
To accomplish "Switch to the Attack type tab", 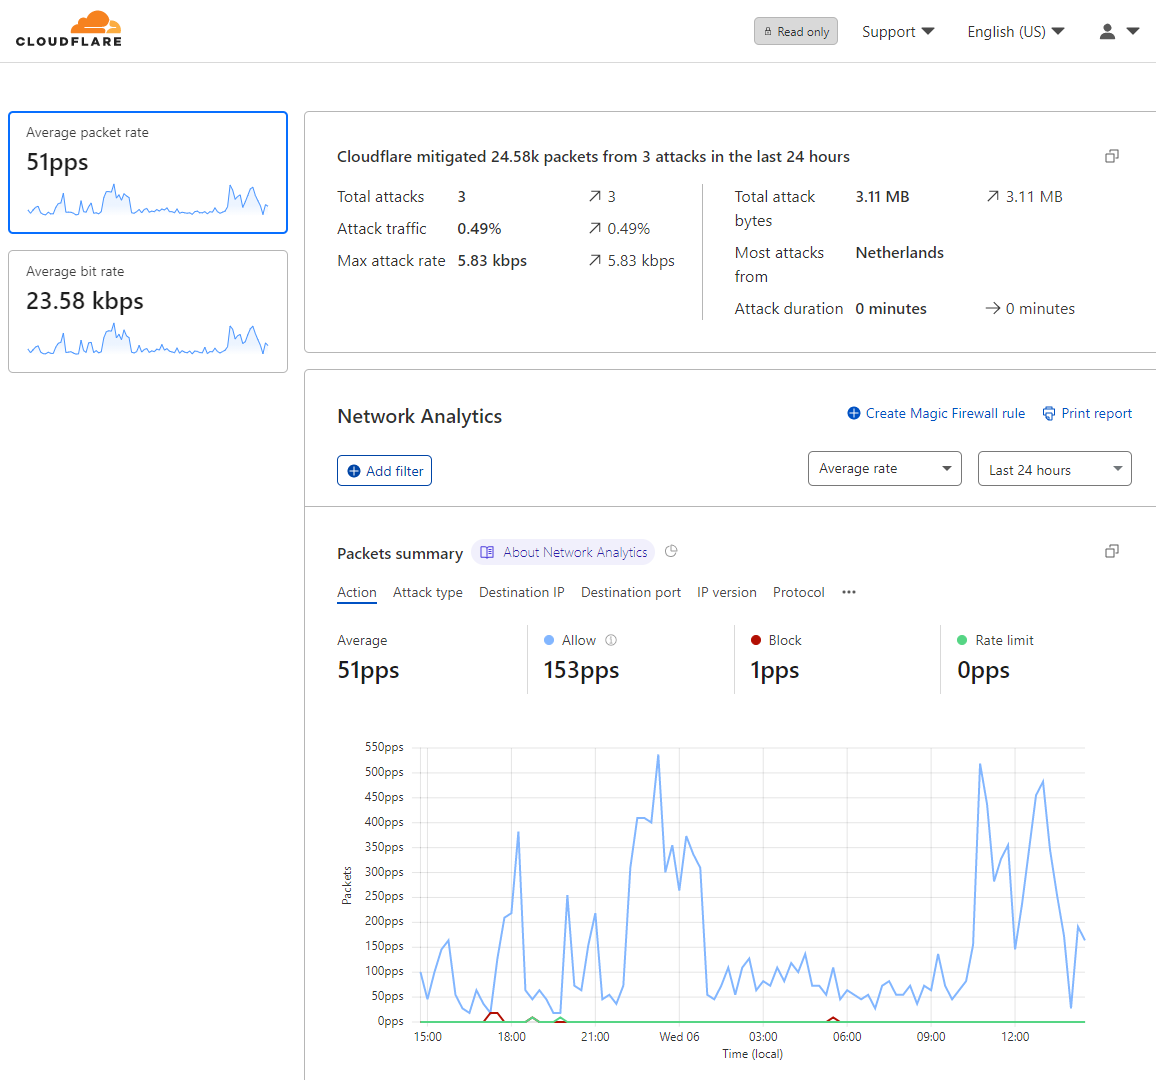I will click(x=428, y=592).
